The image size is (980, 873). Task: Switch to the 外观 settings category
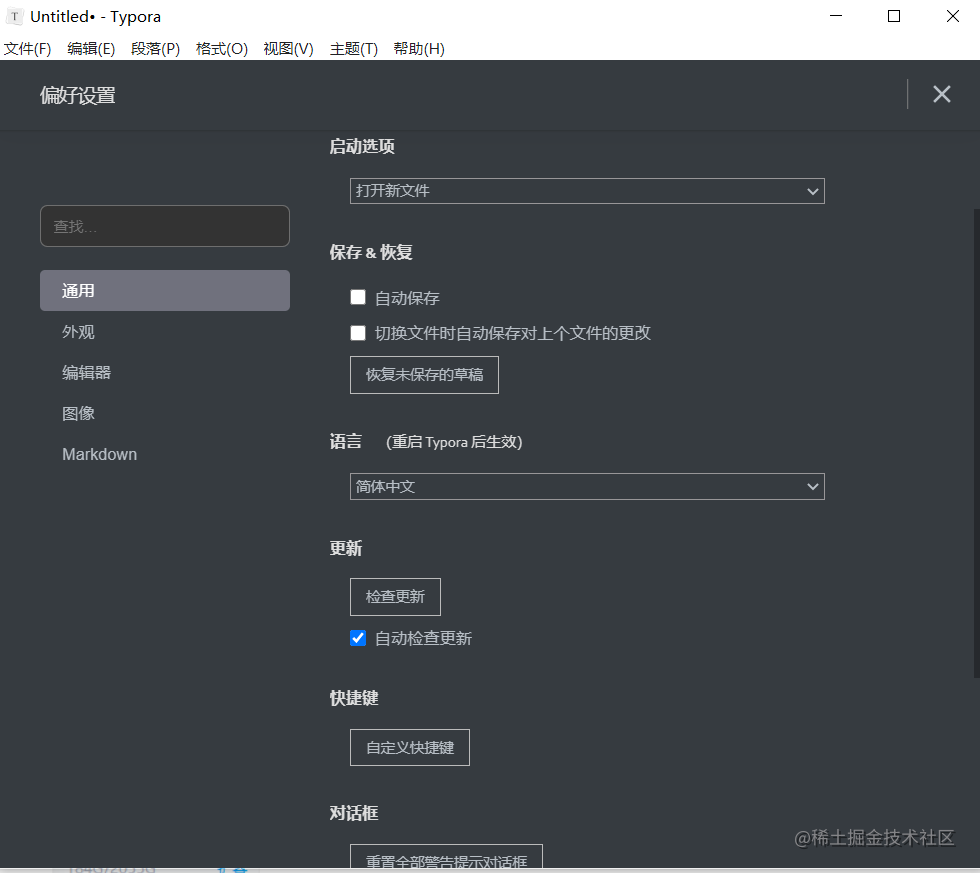pos(165,332)
